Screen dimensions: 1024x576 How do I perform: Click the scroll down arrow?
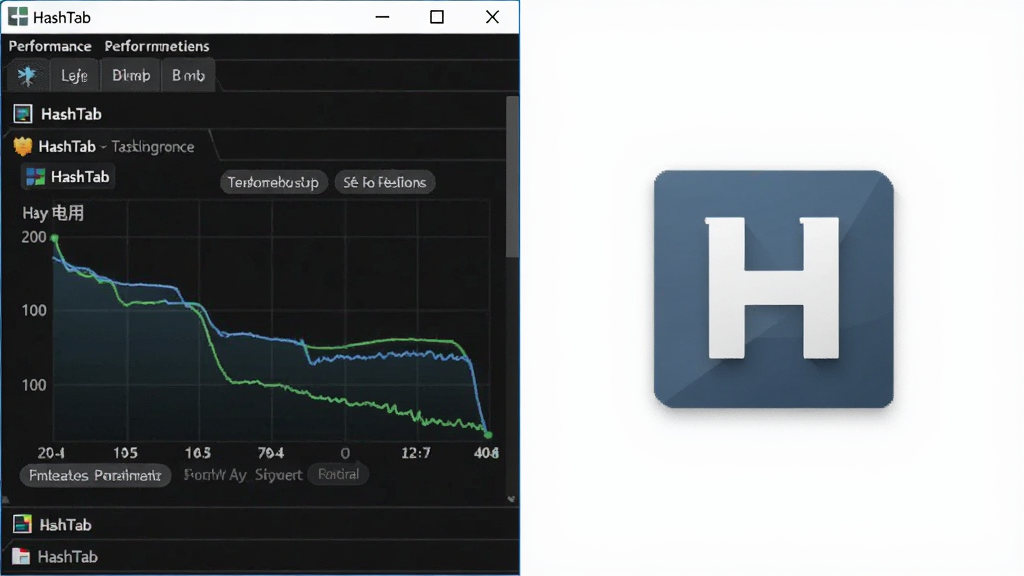coord(511,499)
